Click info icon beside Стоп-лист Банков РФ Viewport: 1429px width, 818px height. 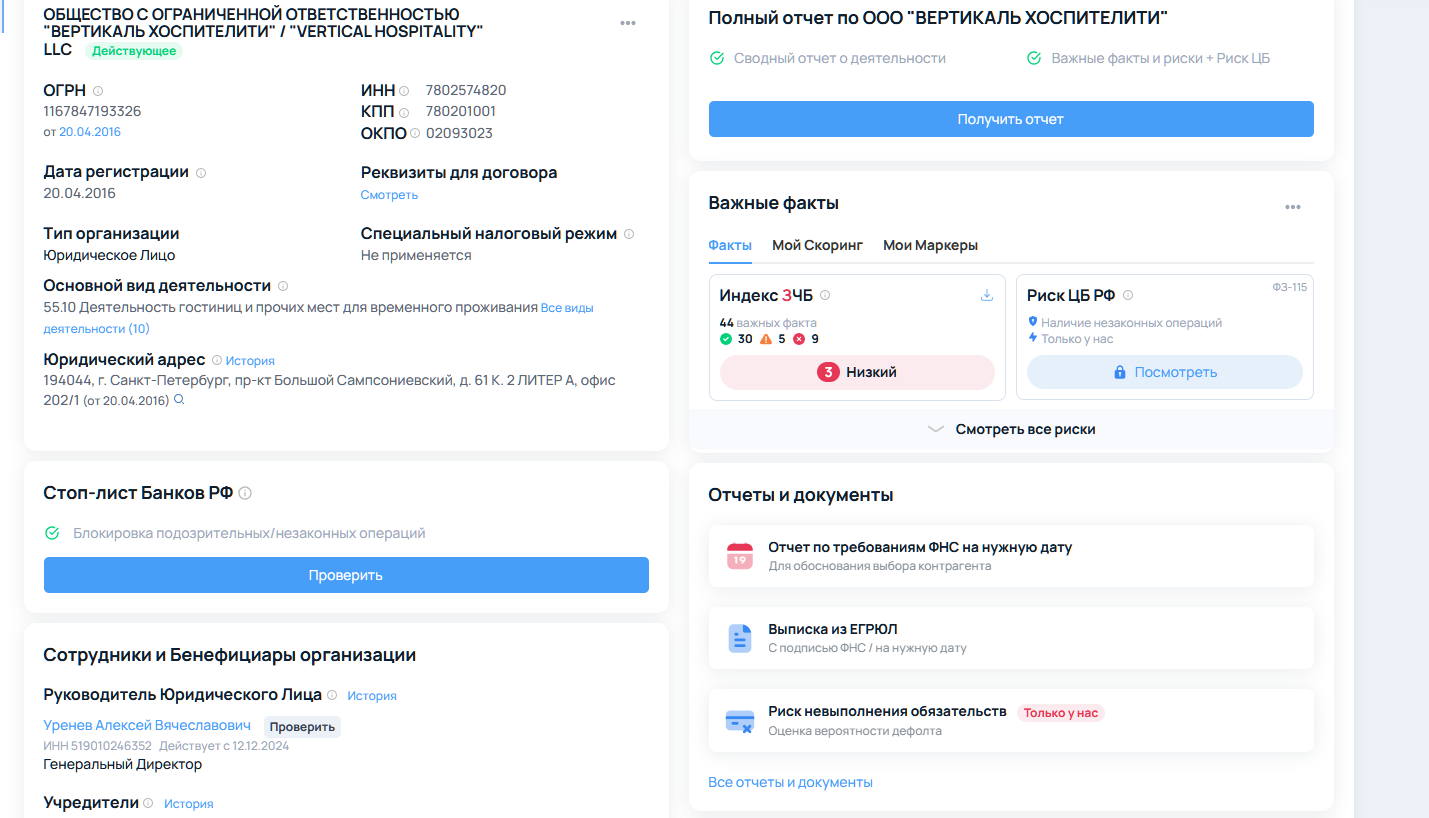(245, 493)
